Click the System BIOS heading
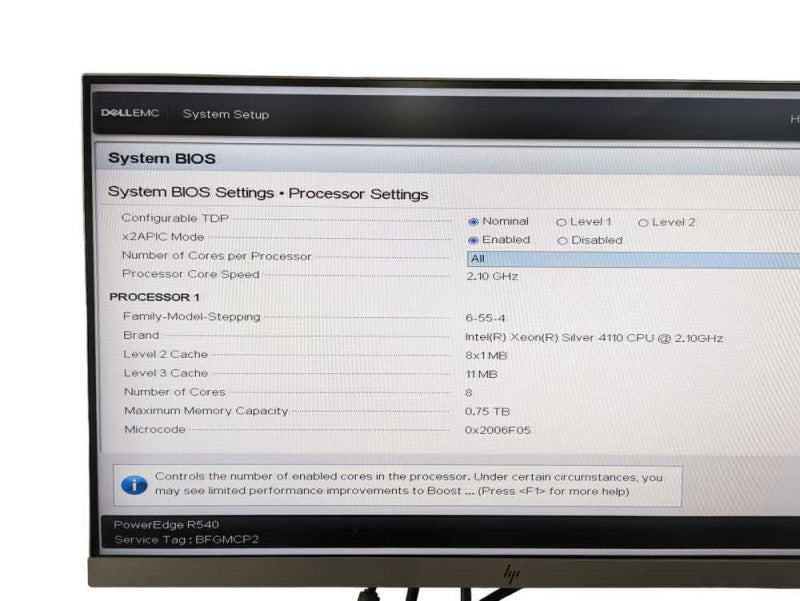This screenshot has height=601, width=800. click(x=162, y=158)
